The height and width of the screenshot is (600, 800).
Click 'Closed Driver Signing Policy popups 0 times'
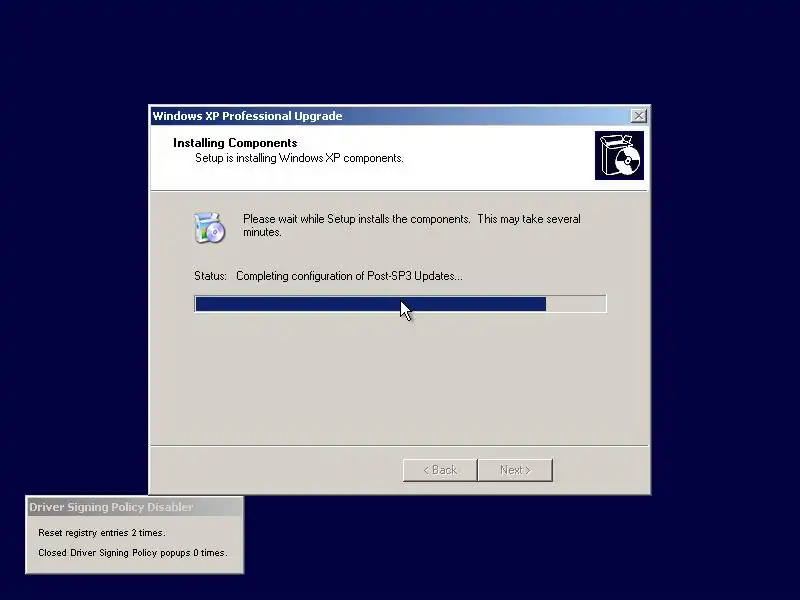pyautogui.click(x=133, y=553)
